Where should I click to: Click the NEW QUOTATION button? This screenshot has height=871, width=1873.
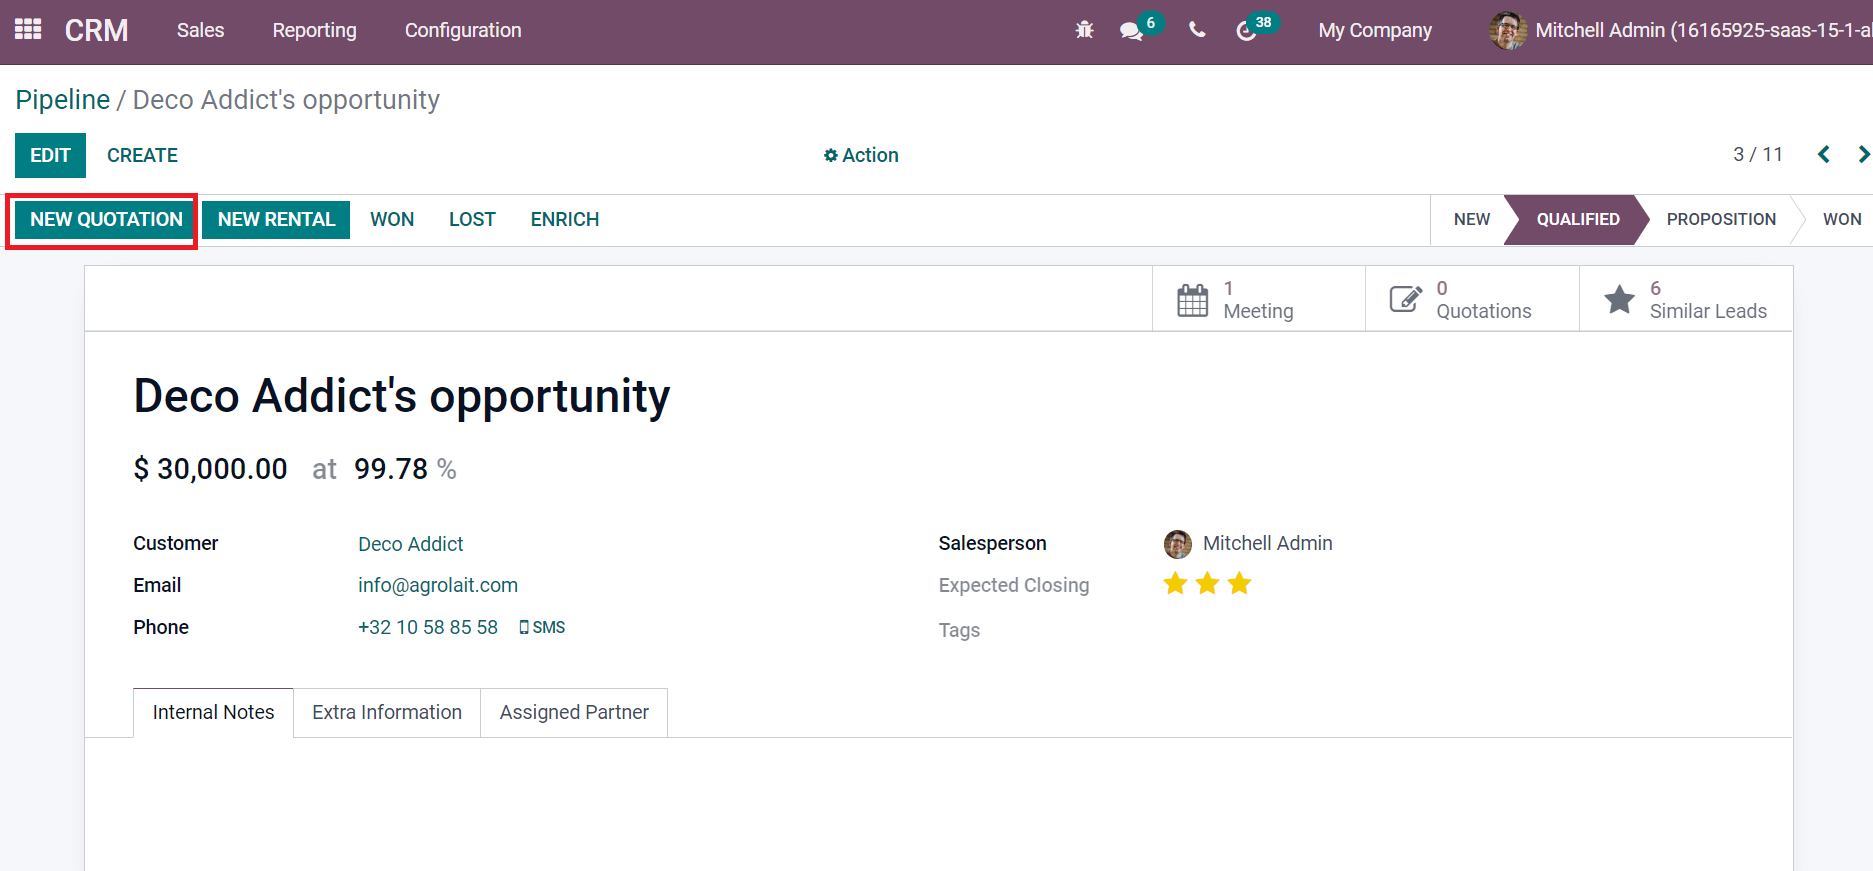point(106,219)
